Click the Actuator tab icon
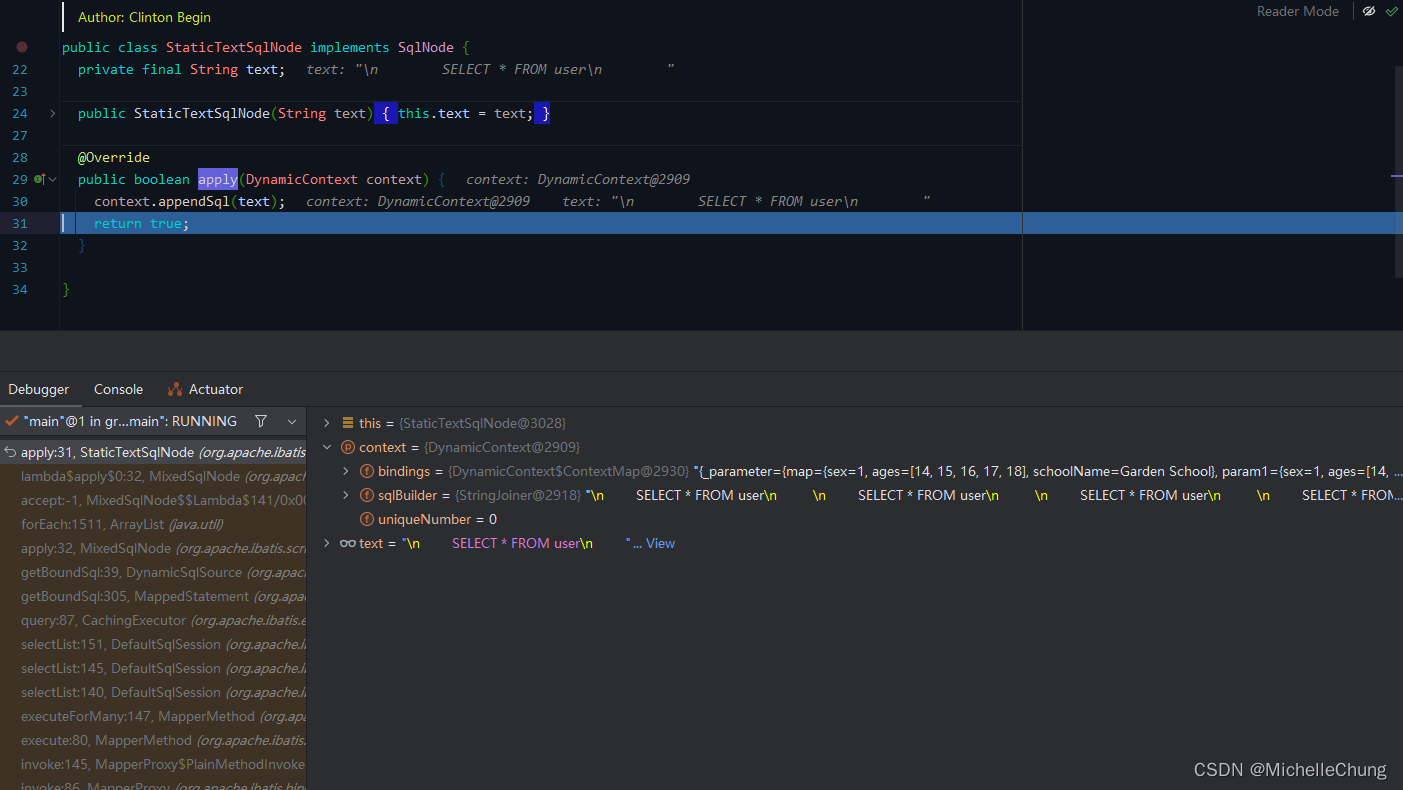Viewport: 1403px width, 790px height. point(175,389)
